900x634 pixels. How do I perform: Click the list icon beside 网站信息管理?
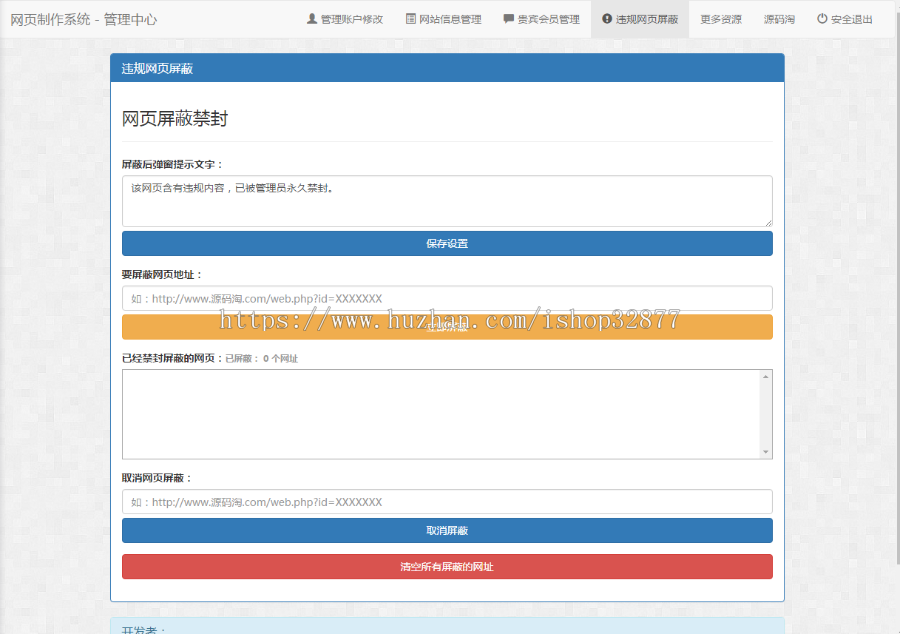tap(410, 19)
